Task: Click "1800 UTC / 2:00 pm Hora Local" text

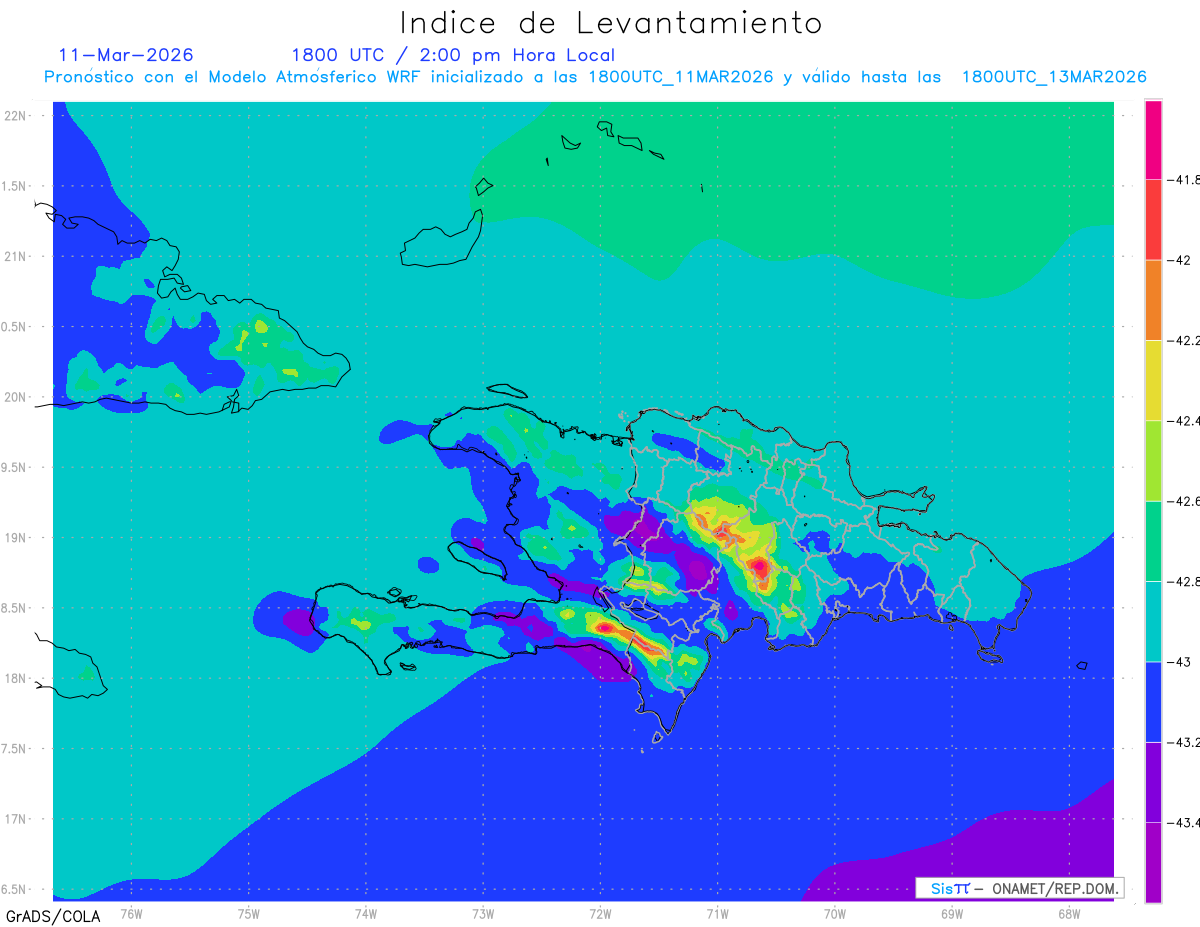Action: 453,55
